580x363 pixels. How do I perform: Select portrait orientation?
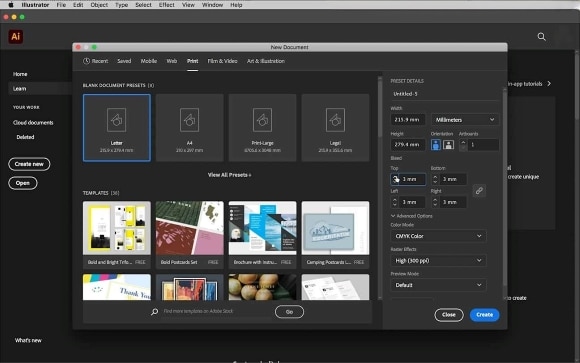pyautogui.click(x=436, y=145)
